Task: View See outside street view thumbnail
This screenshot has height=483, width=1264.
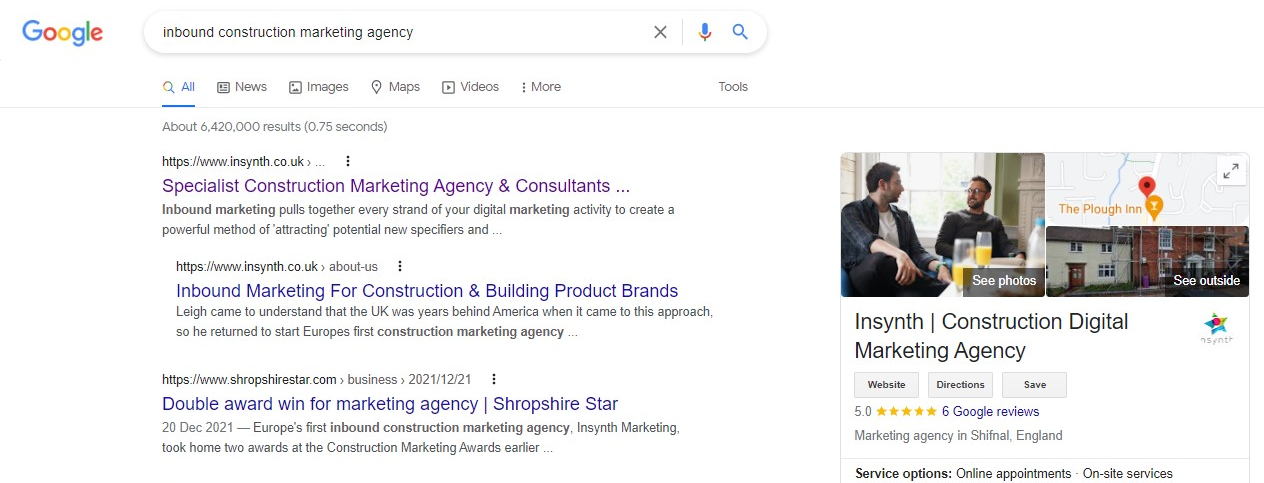Action: tap(1147, 262)
